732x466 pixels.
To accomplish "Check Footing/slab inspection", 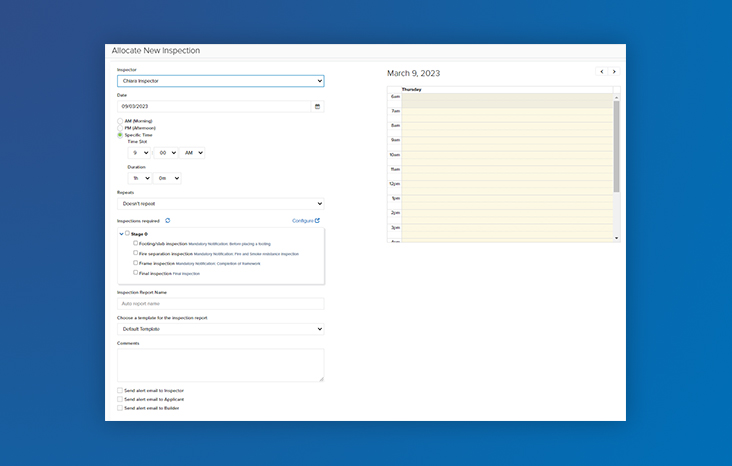I will (135, 243).
